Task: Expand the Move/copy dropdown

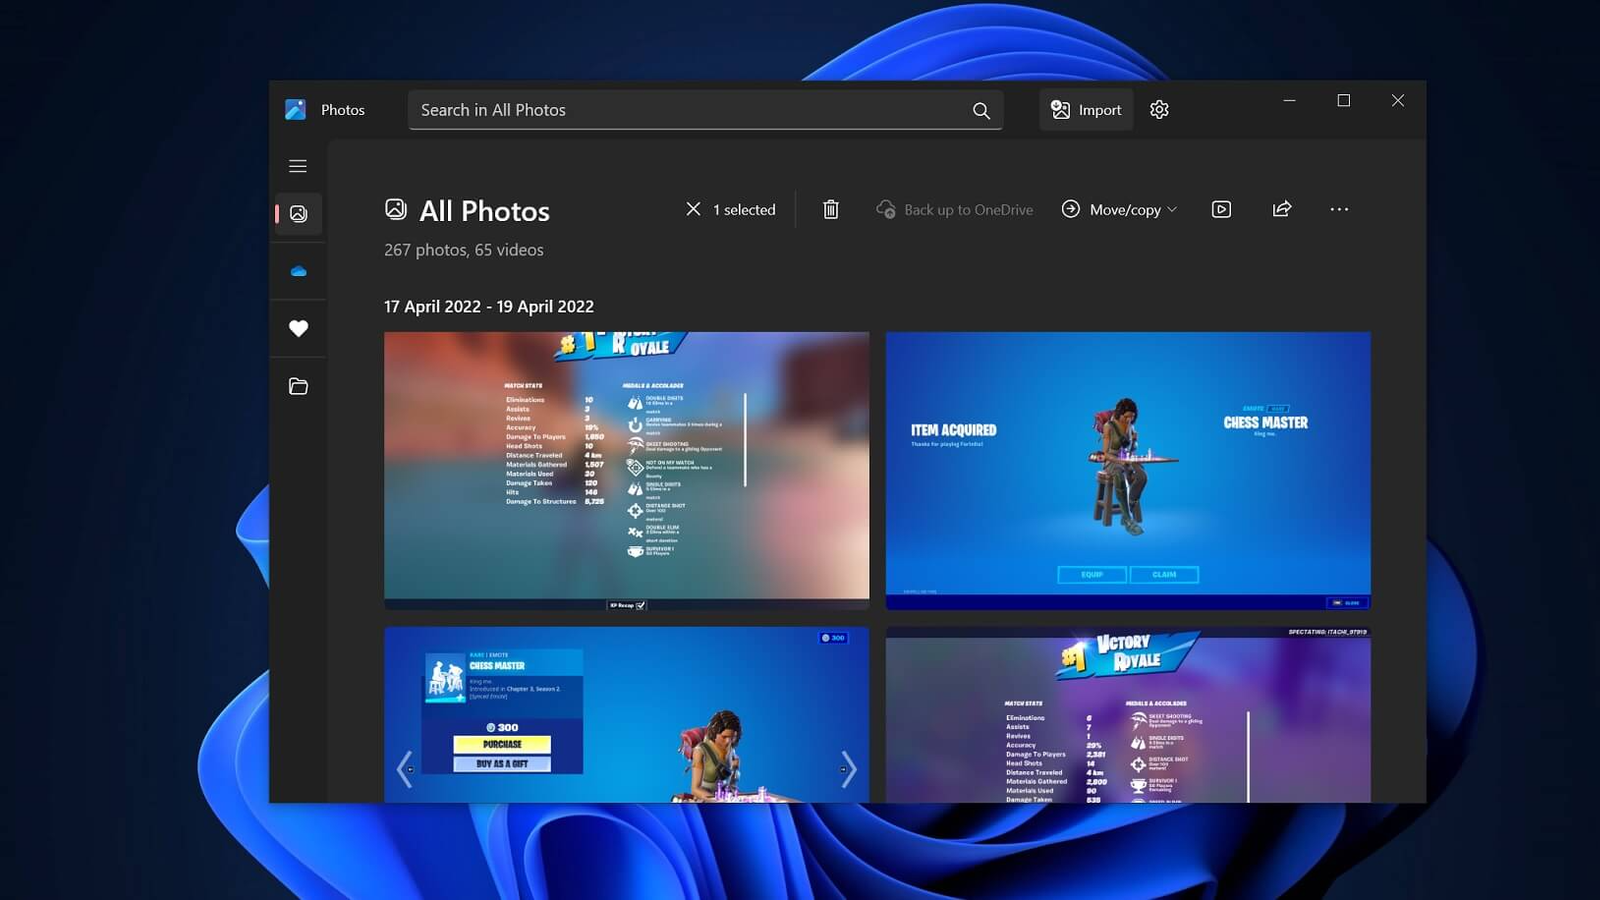Action: click(x=1119, y=209)
